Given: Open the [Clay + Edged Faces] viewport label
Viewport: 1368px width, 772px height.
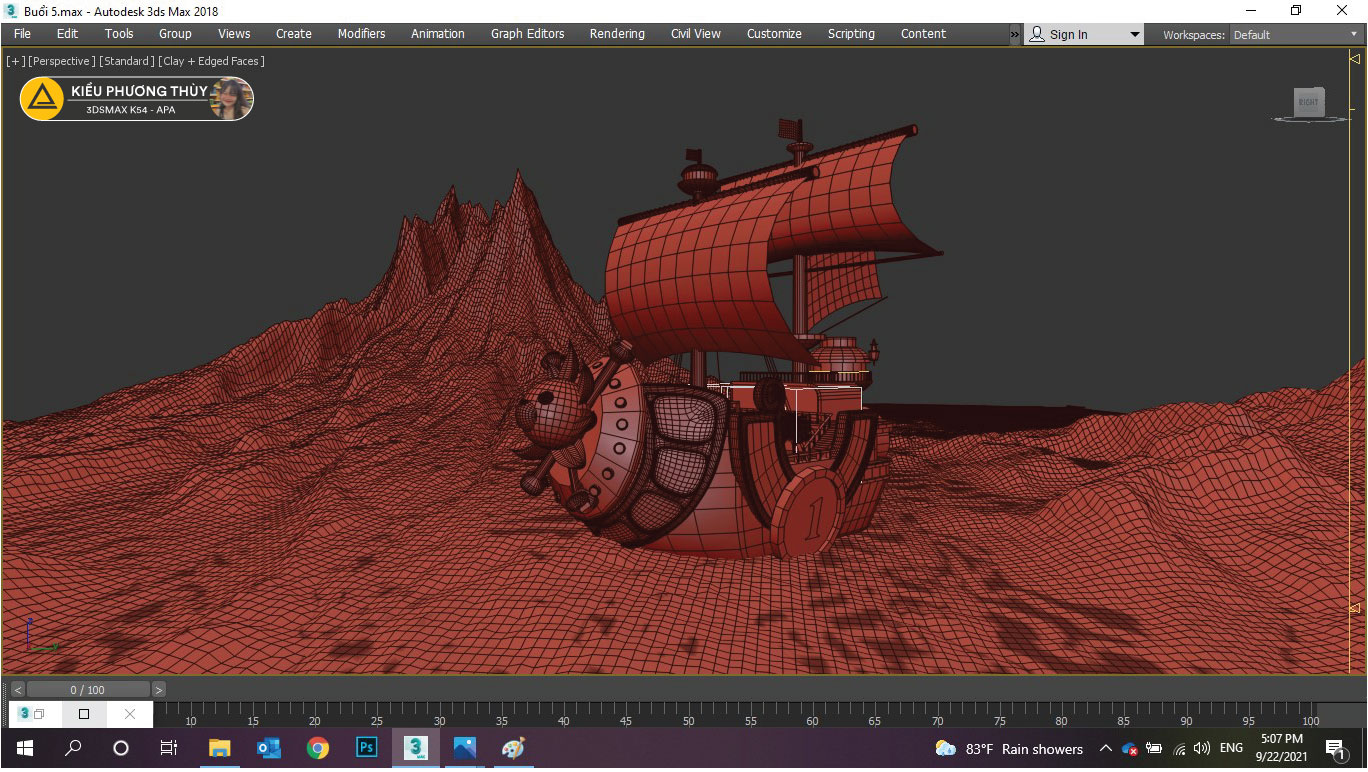Looking at the screenshot, I should tap(211, 61).
